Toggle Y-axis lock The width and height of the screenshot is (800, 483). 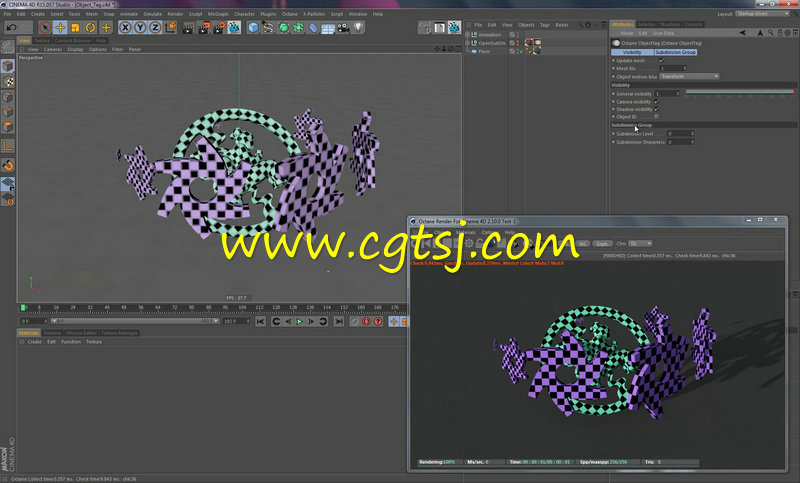(x=140, y=27)
